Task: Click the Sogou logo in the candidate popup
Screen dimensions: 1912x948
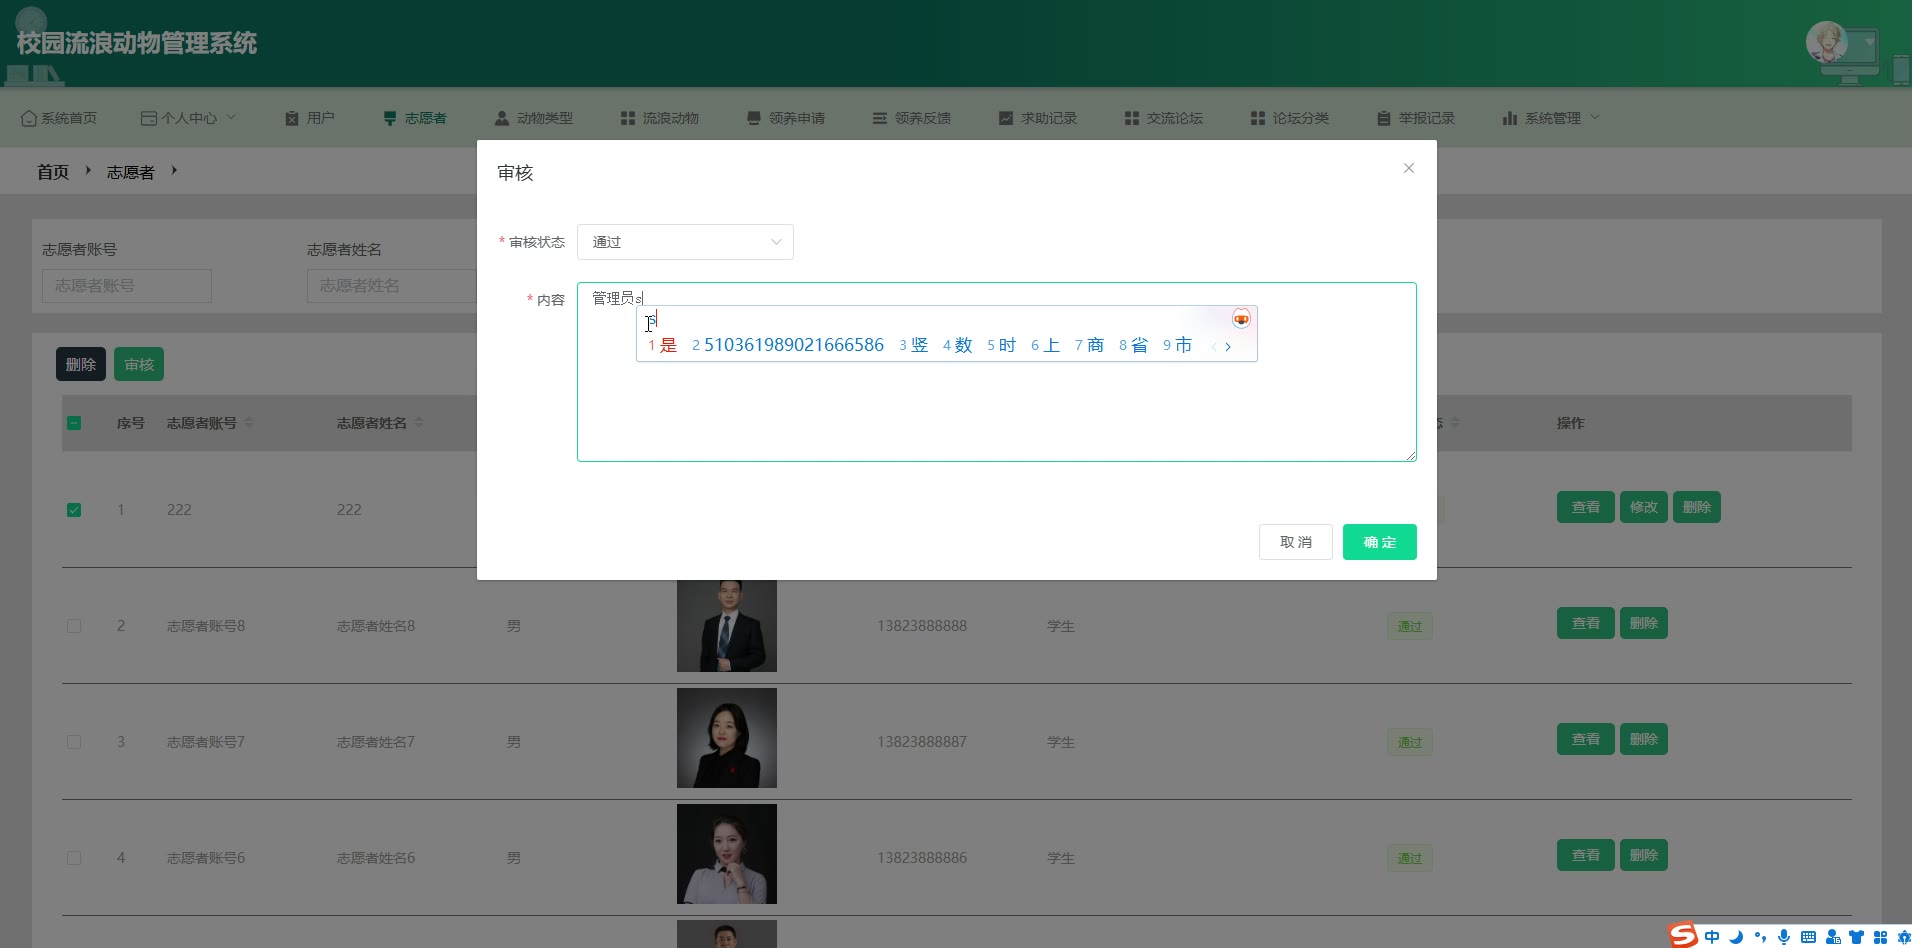Action: [1241, 319]
